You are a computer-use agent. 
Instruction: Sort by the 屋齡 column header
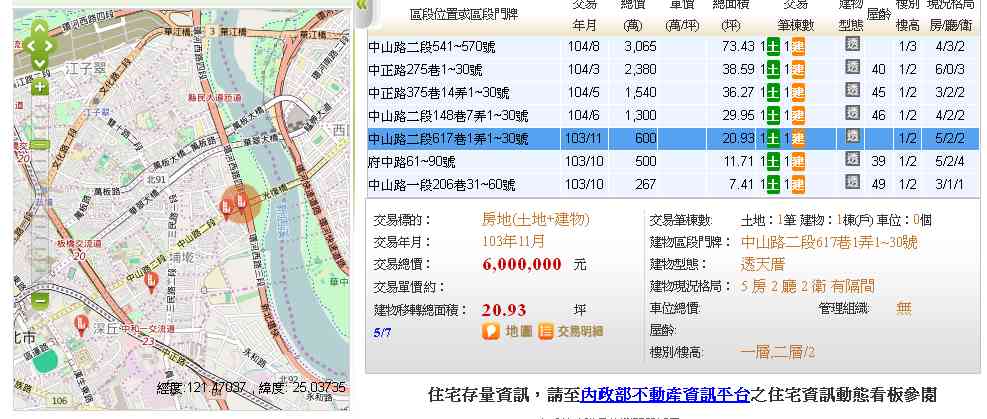click(x=879, y=14)
